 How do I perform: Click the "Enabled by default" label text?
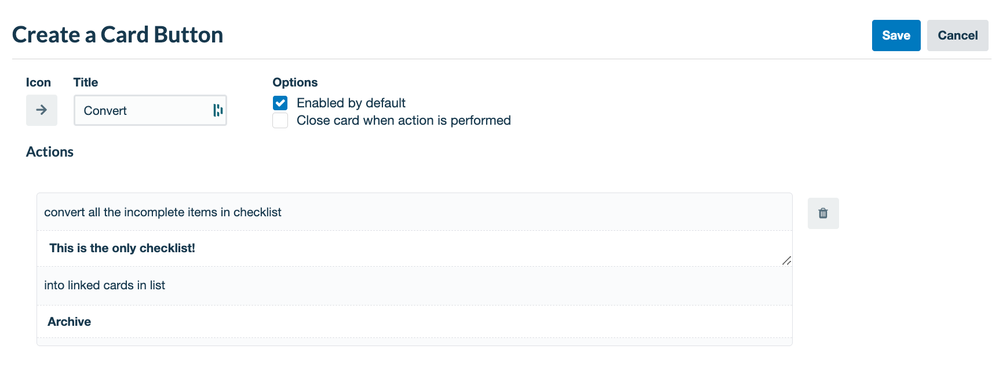coord(351,103)
